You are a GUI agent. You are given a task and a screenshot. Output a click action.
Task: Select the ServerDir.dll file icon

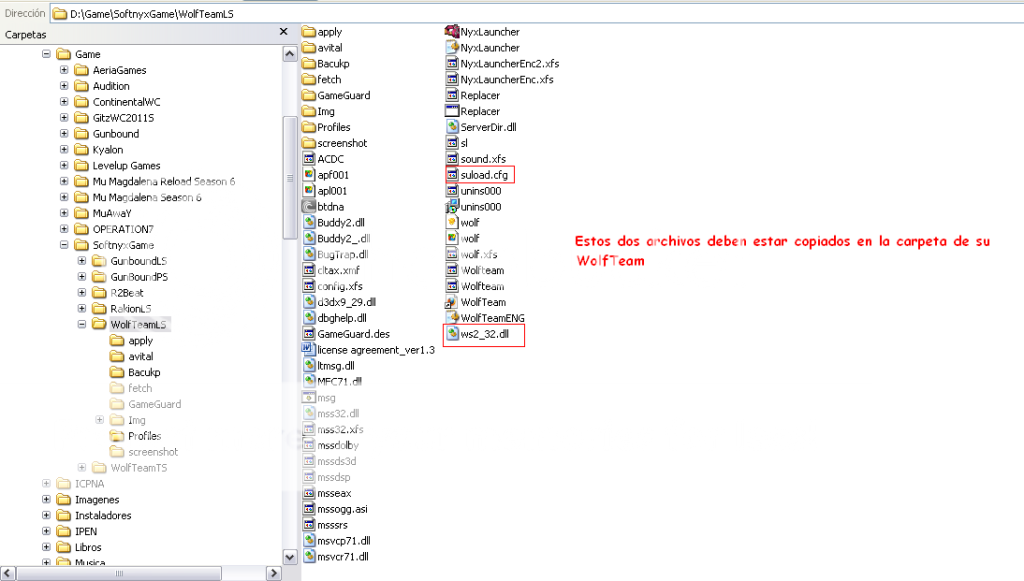(x=452, y=127)
